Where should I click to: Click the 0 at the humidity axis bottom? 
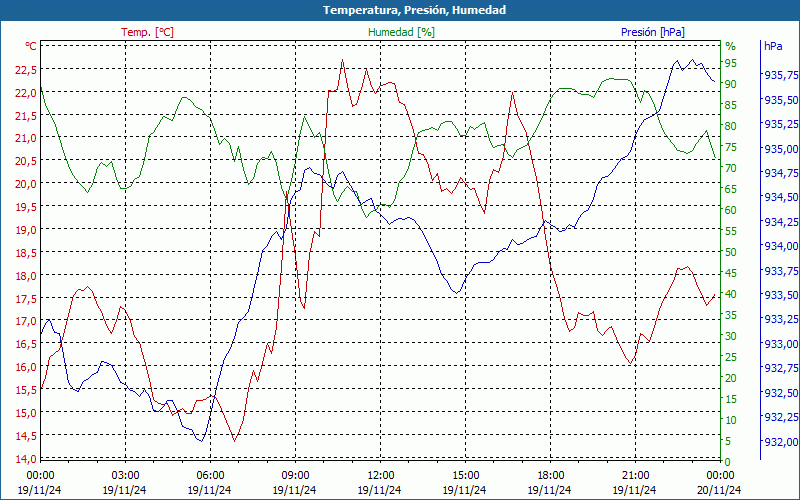click(x=728, y=462)
